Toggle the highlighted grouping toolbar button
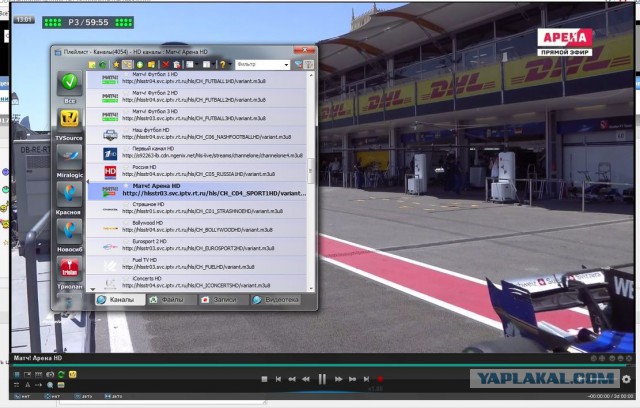The width and height of the screenshot is (640, 408). pos(127,64)
